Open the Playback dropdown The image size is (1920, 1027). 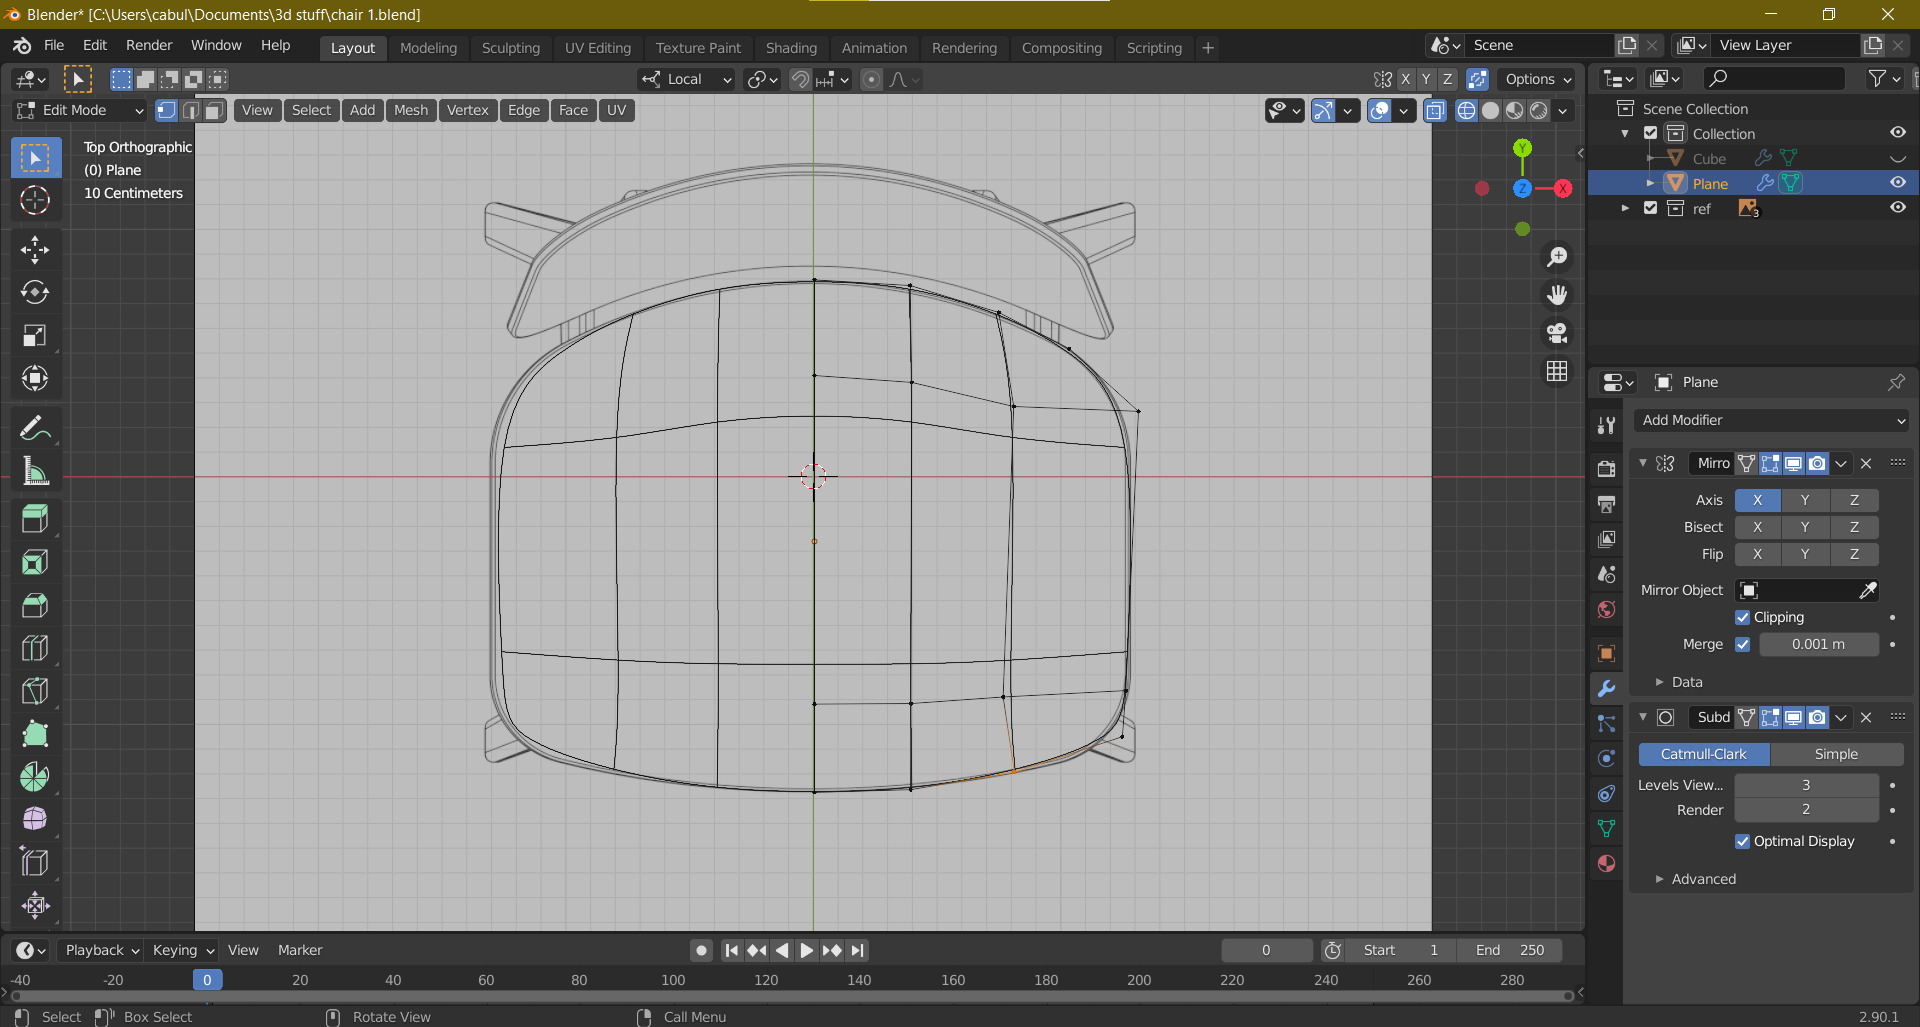coord(101,950)
